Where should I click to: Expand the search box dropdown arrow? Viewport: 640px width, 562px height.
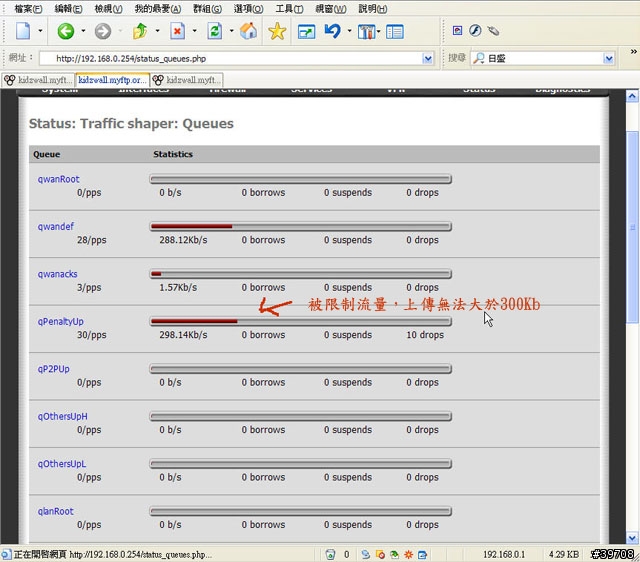609,59
